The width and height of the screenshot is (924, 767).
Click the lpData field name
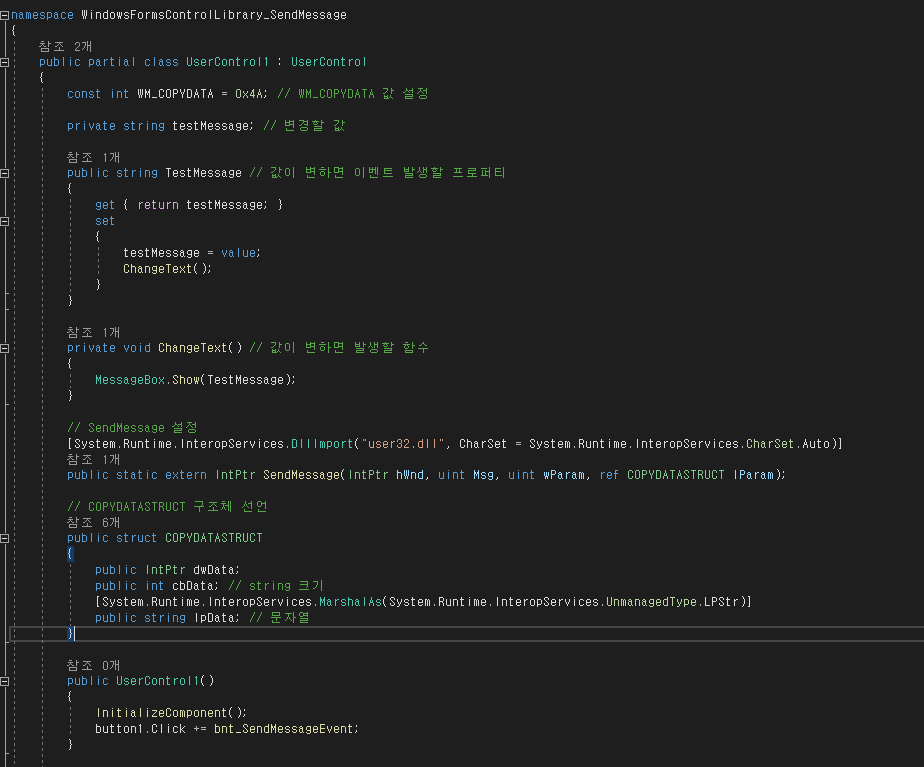pos(214,617)
